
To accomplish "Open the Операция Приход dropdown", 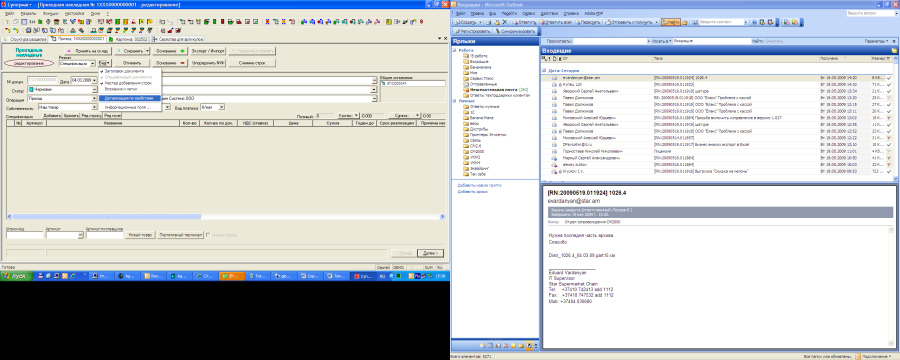I will point(95,98).
